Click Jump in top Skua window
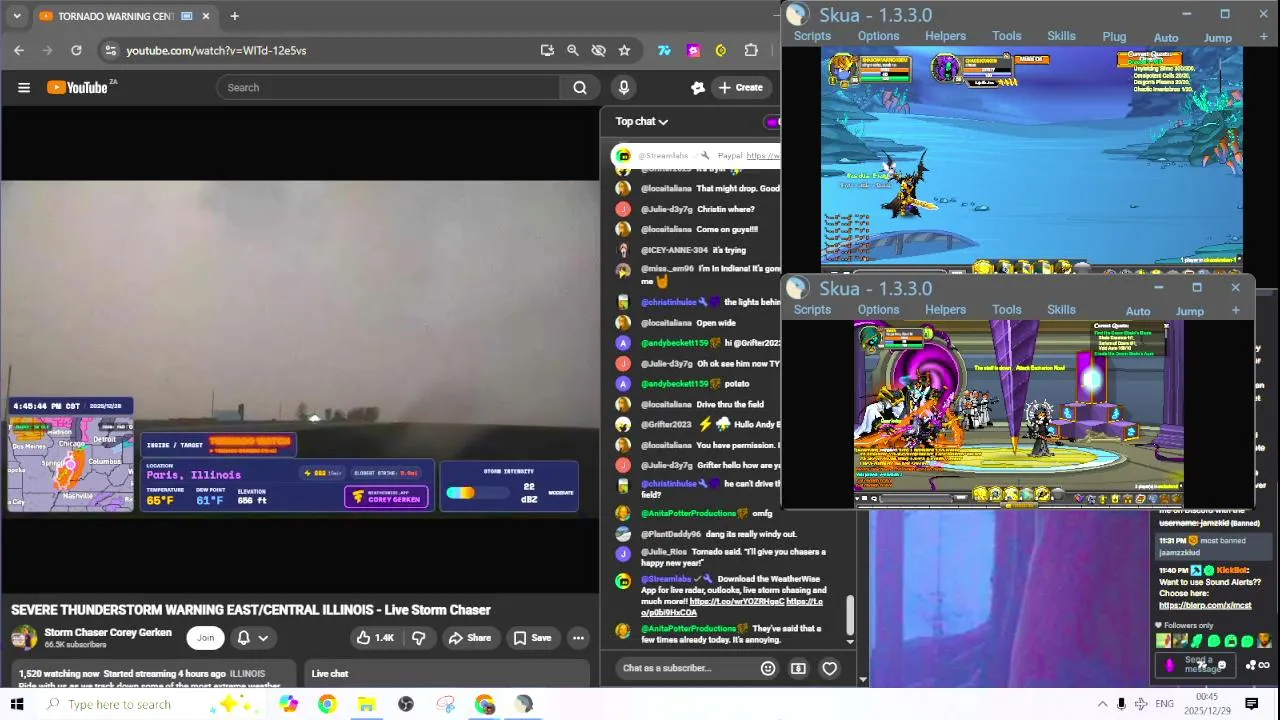This screenshot has width=1280, height=720. point(1217,38)
